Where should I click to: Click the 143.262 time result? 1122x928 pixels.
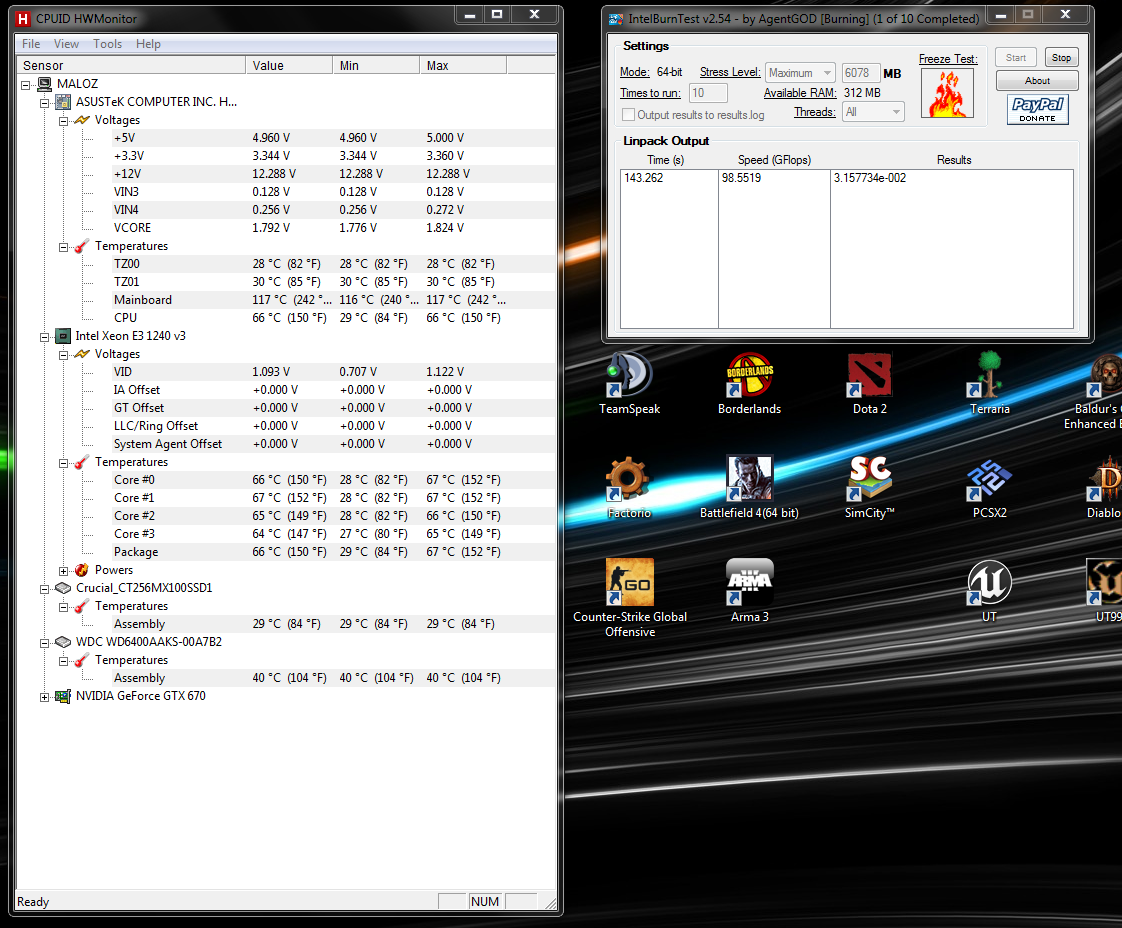click(x=643, y=177)
